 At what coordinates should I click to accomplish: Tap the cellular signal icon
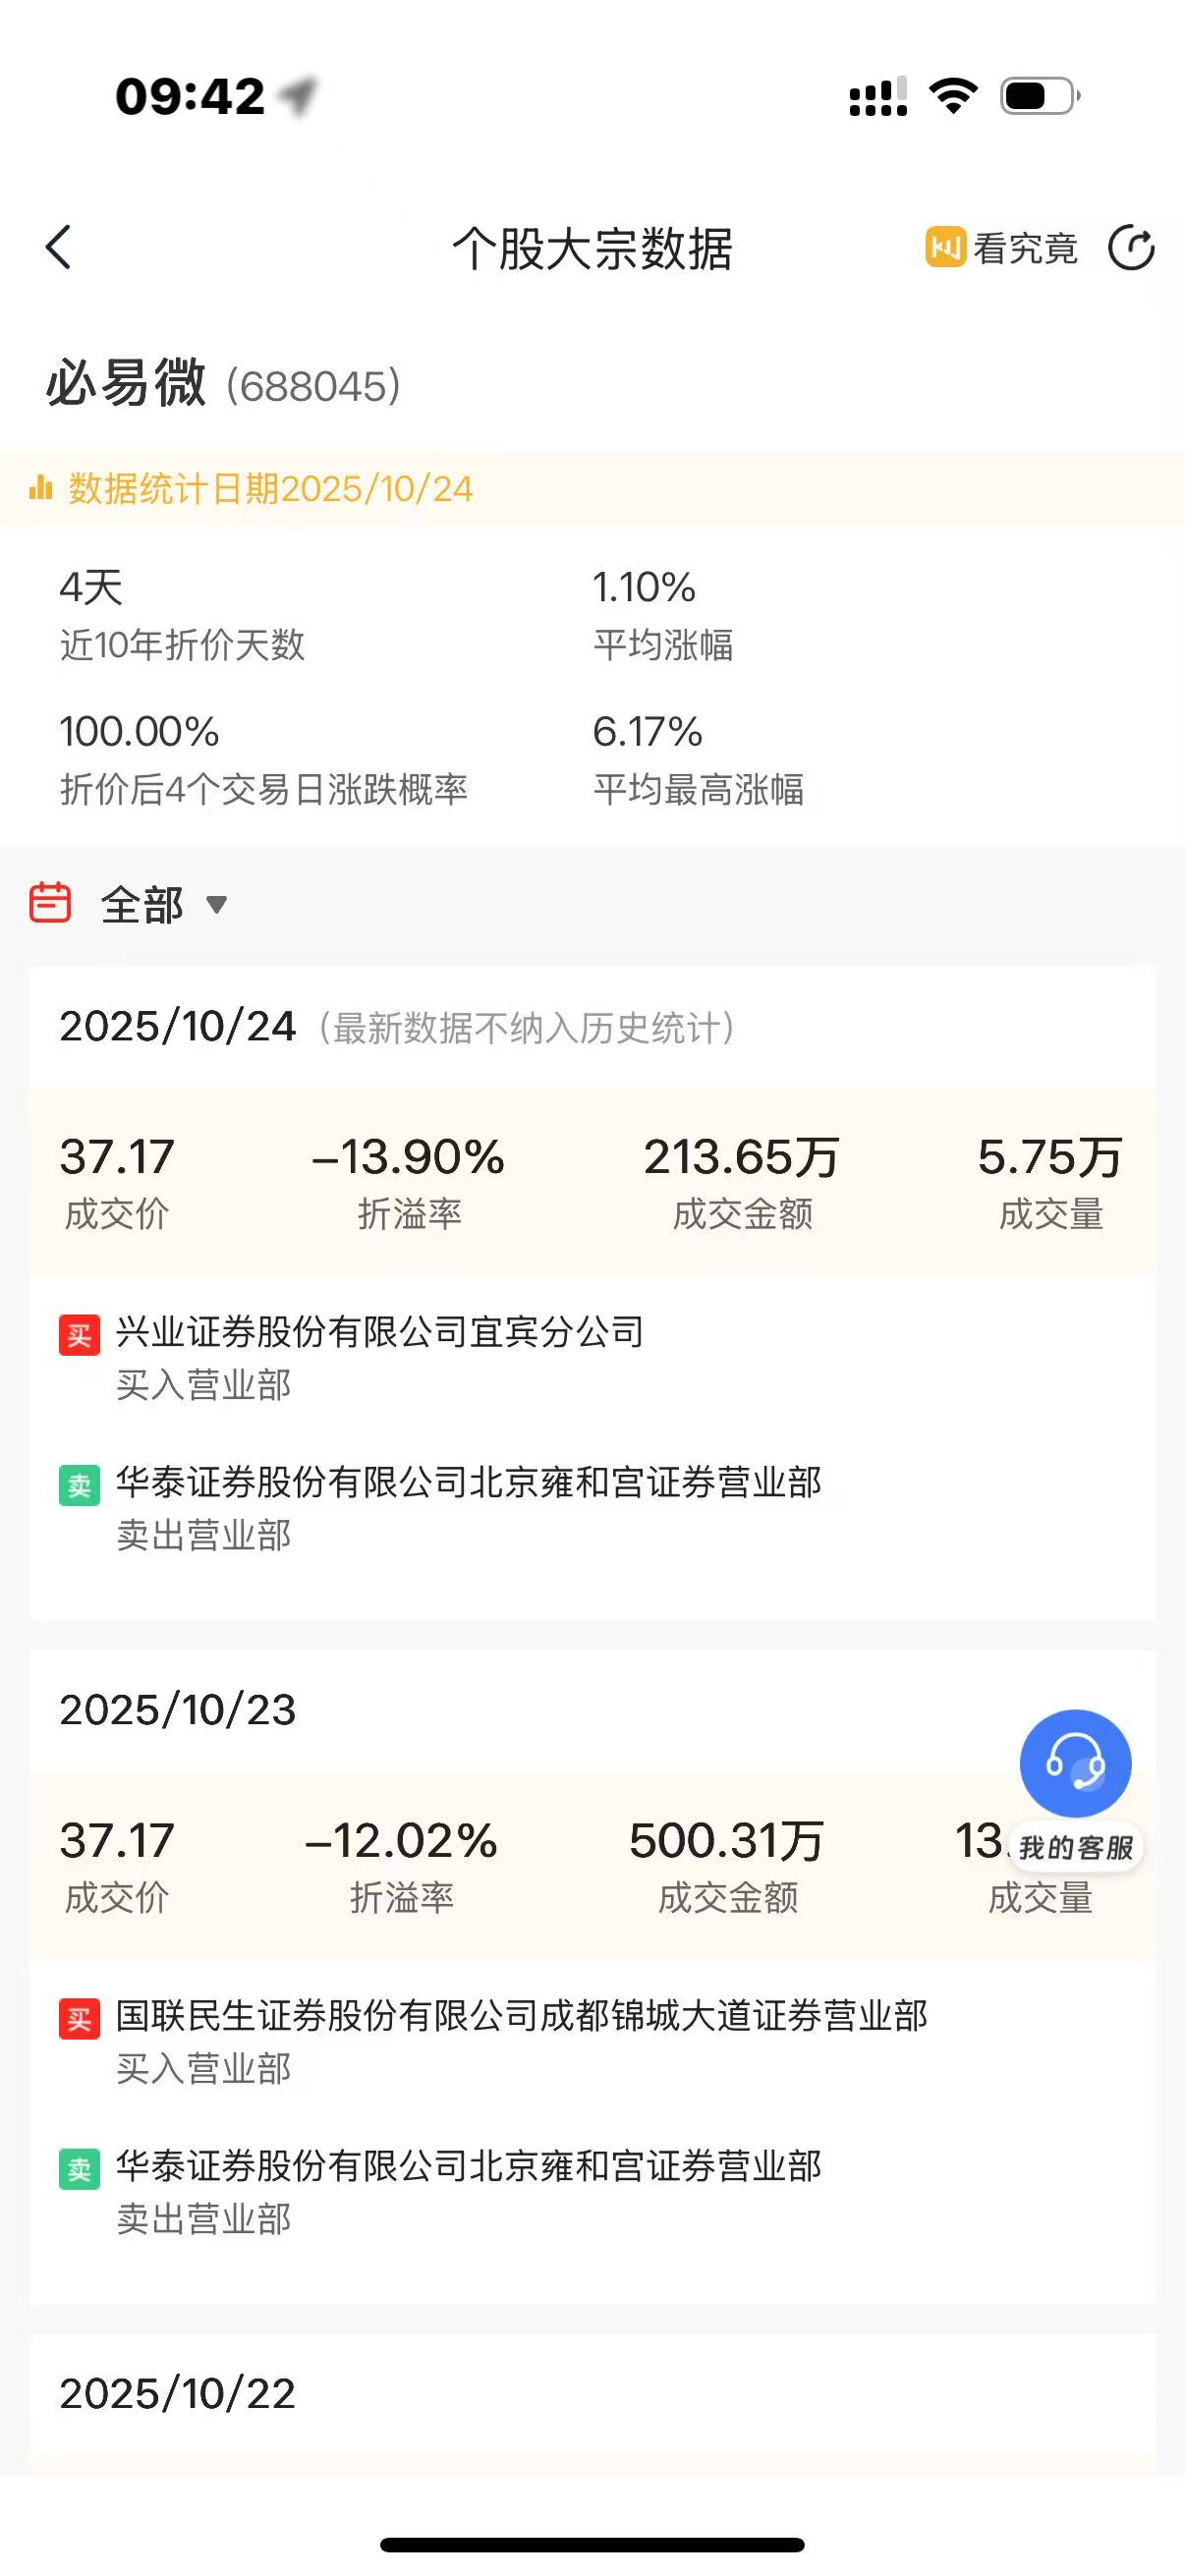(x=878, y=97)
